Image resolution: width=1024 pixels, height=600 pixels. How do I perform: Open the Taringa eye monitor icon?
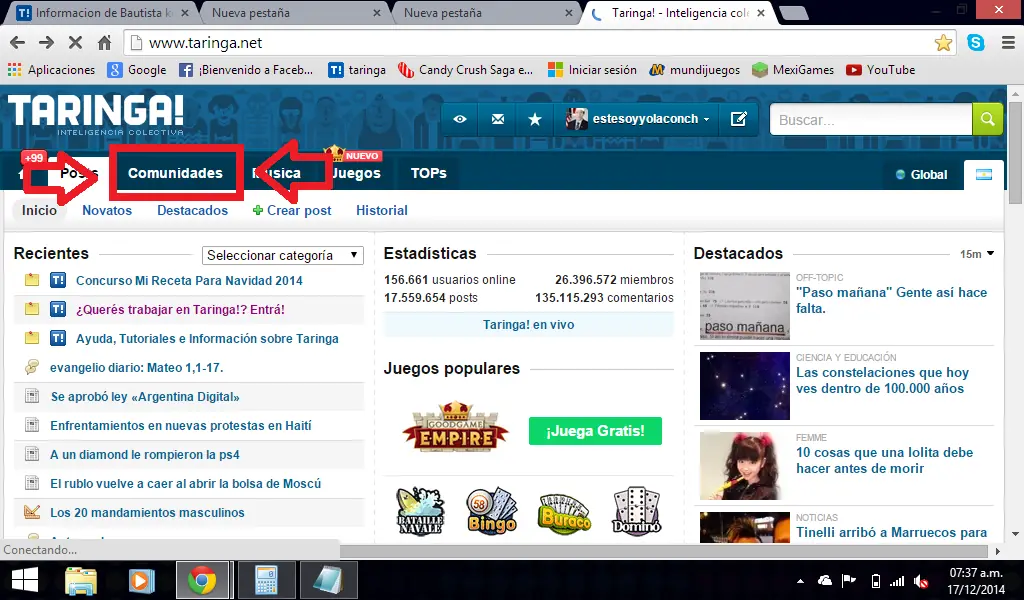click(460, 119)
